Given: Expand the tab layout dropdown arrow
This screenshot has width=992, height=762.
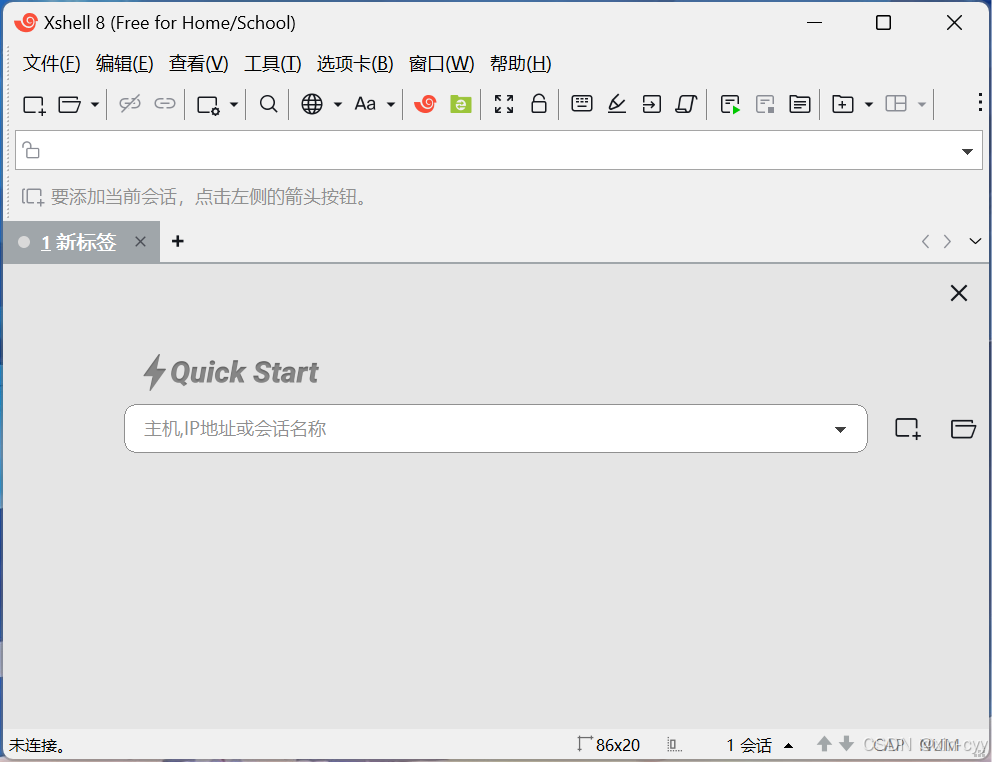Looking at the screenshot, I should tap(922, 104).
